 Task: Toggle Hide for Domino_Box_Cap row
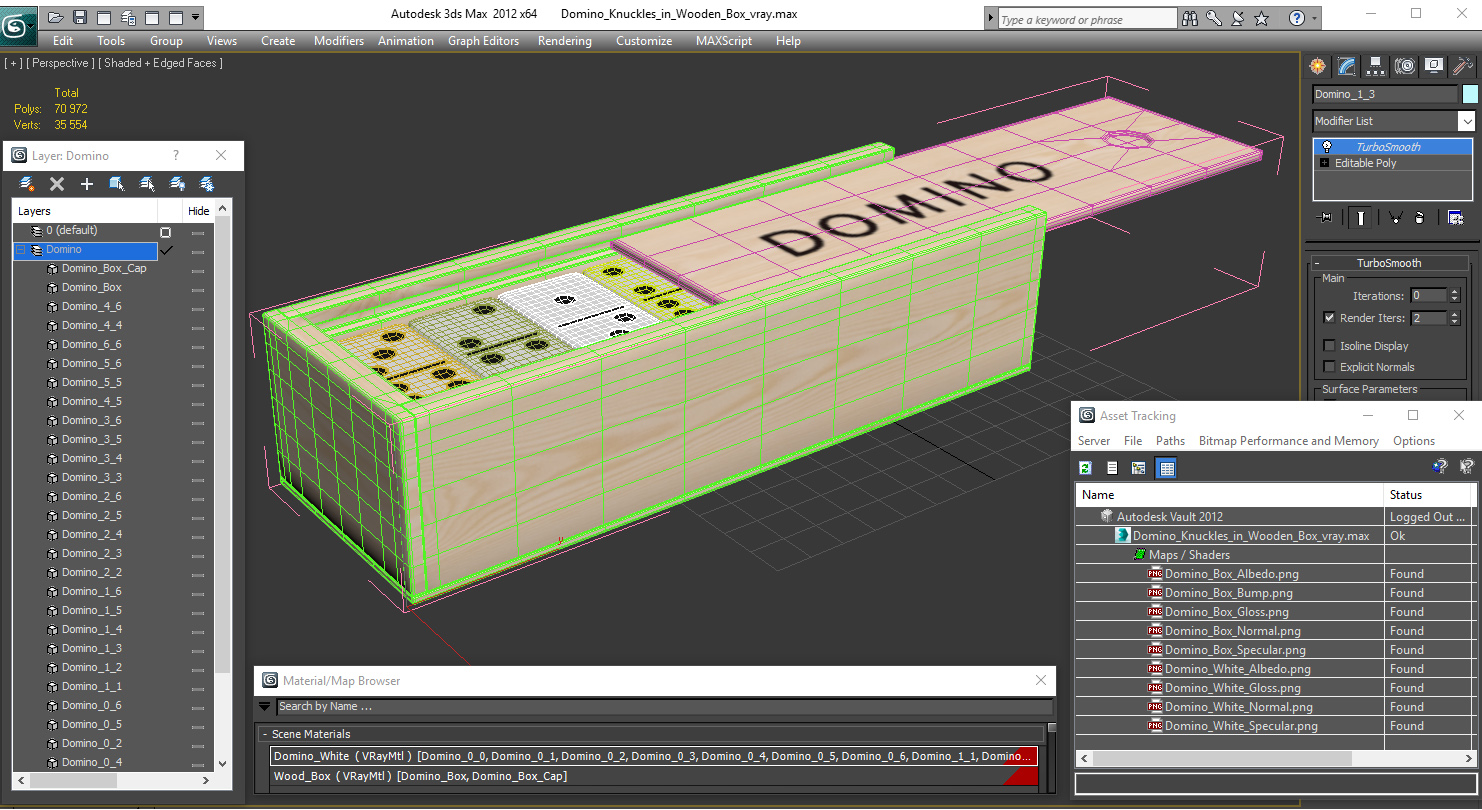click(198, 269)
